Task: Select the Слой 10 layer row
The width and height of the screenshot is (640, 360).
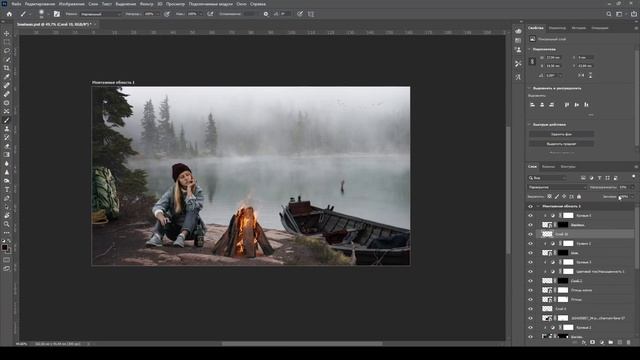Action: point(586,234)
